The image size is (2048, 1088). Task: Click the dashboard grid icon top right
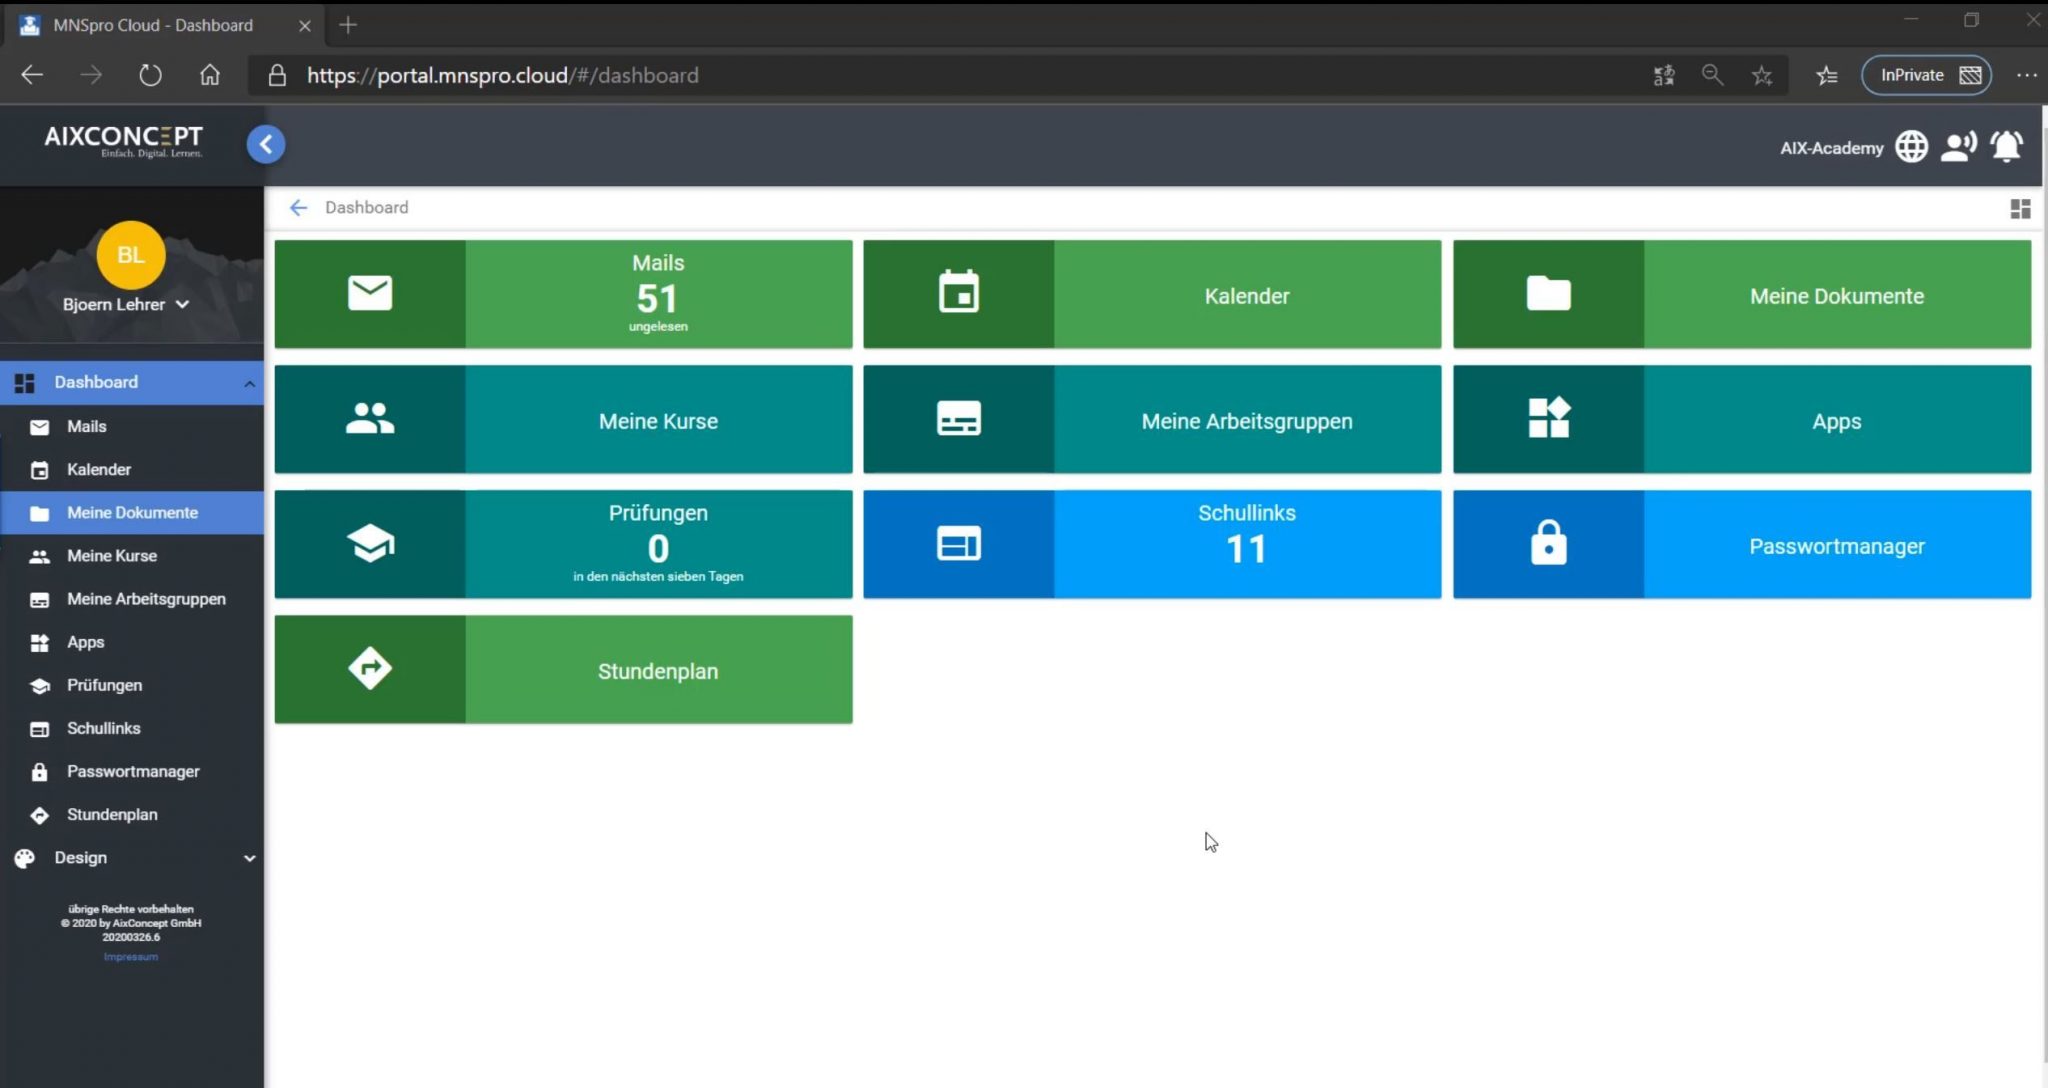(x=2019, y=208)
